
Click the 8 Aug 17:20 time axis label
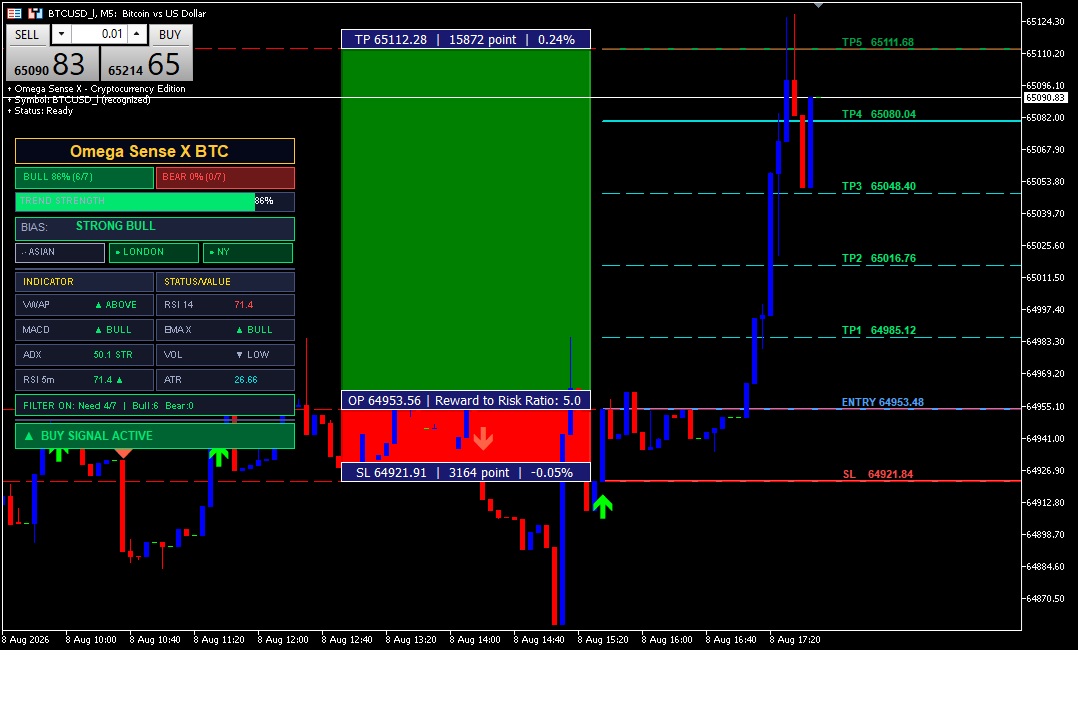coord(795,640)
